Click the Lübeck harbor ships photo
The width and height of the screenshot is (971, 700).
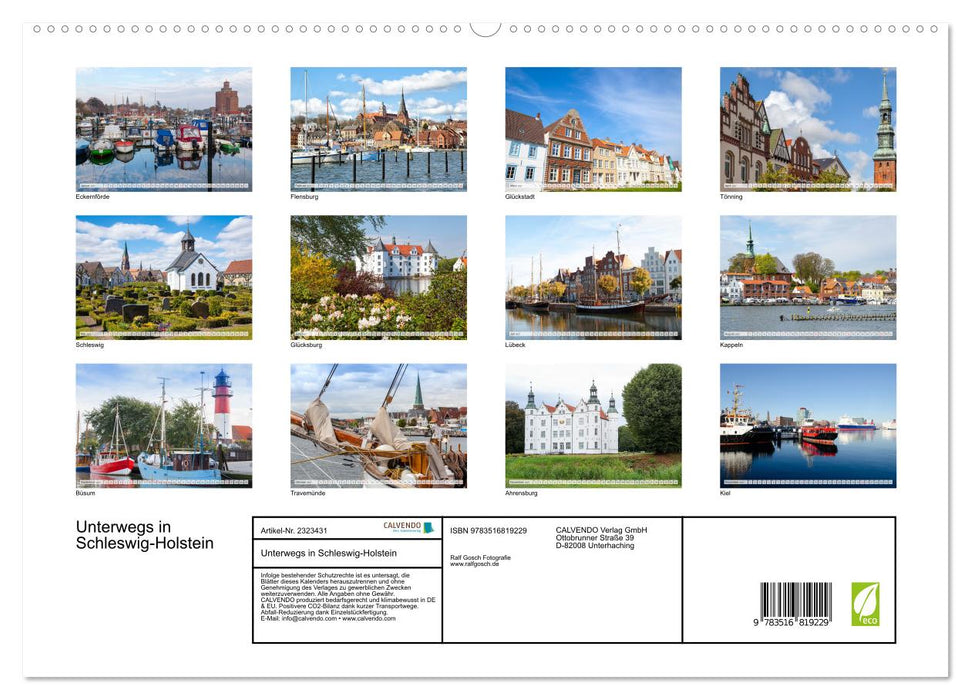(593, 278)
